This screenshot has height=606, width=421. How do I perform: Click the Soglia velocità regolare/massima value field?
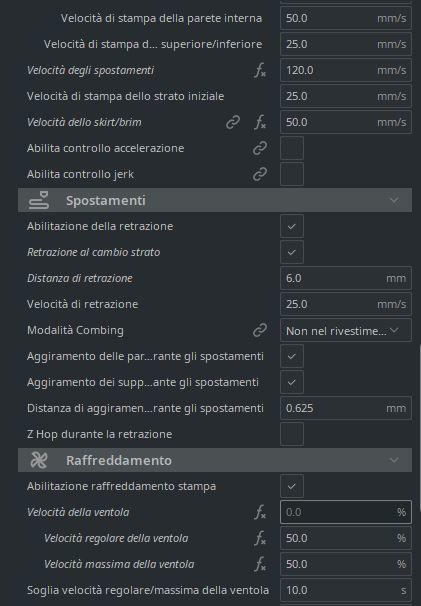[x=346, y=590]
